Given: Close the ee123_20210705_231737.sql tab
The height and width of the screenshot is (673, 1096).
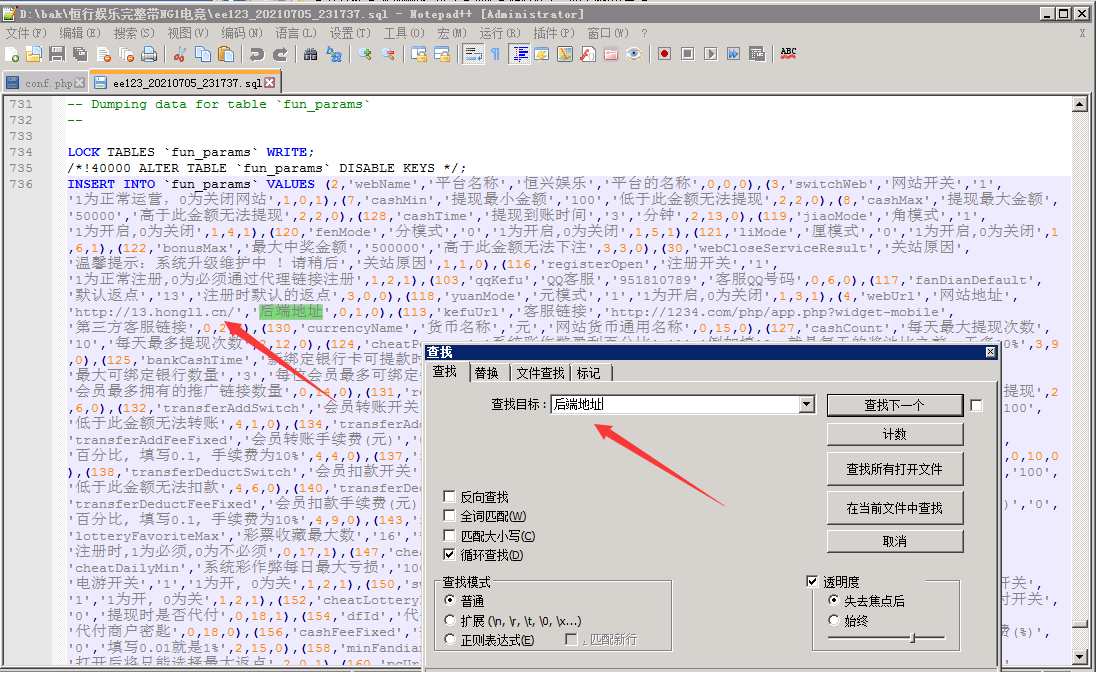Looking at the screenshot, I should [270, 82].
